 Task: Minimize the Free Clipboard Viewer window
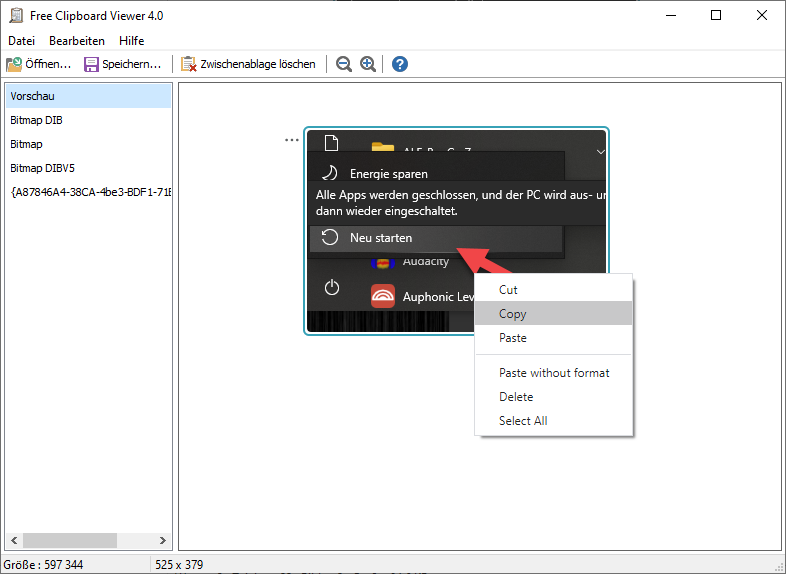[x=671, y=15]
